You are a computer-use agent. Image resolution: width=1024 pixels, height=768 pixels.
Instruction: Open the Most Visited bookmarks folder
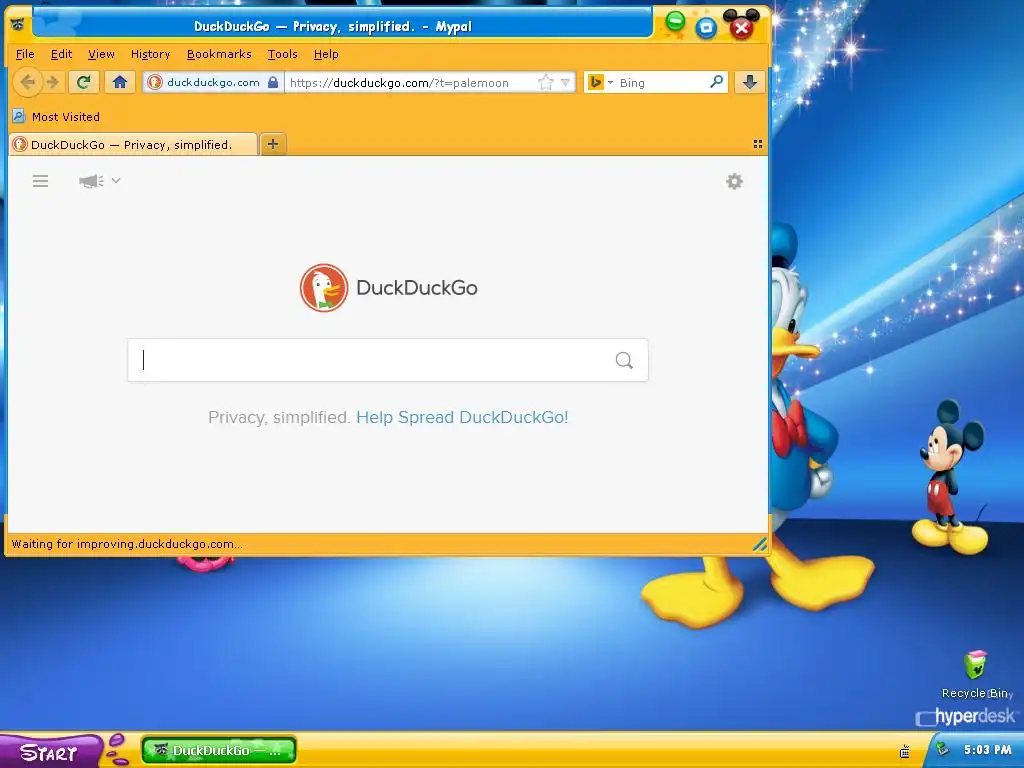(x=56, y=117)
